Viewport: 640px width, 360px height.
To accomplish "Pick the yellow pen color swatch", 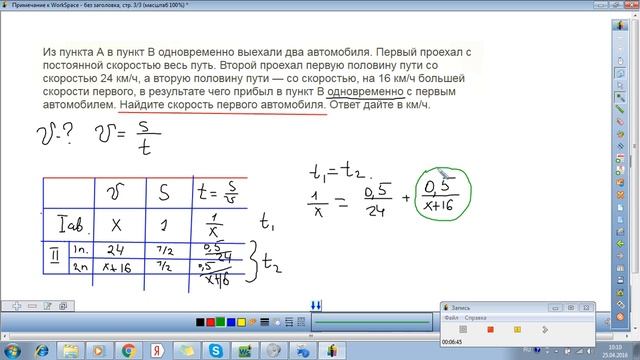I will click(x=241, y=322).
